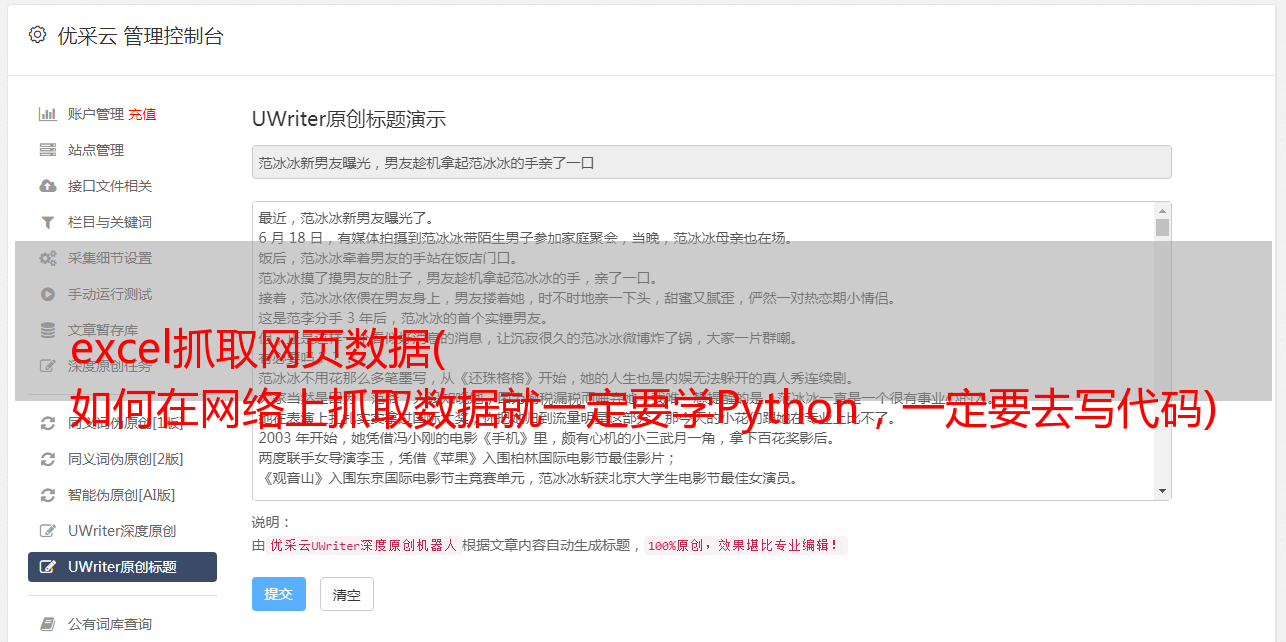Click the play circle icon for 手动运行测试
Screen dimensions: 1286x642
click(x=47, y=294)
